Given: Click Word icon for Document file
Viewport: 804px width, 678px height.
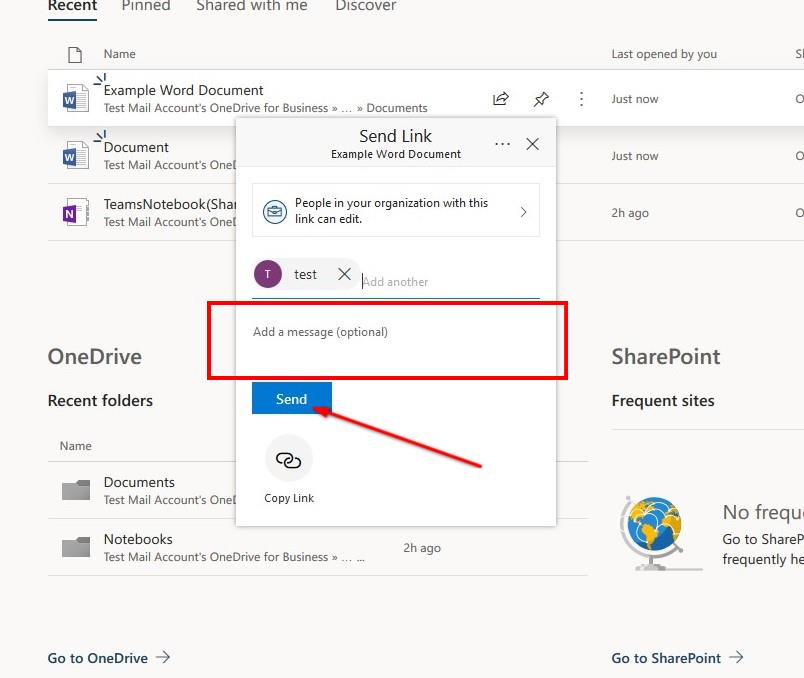Looking at the screenshot, I should tap(75, 155).
